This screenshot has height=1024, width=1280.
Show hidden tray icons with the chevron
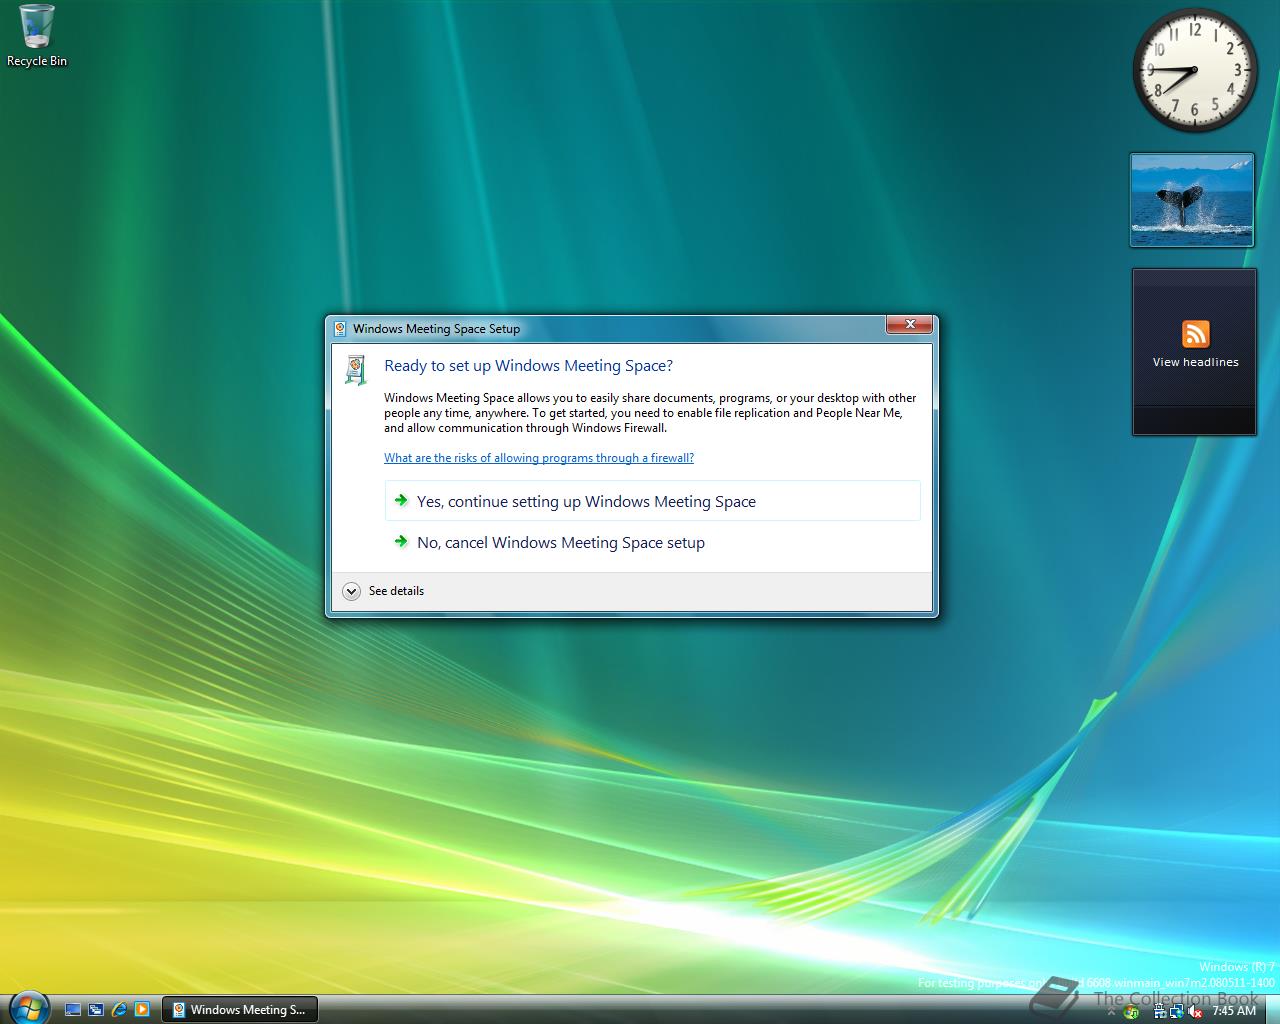(1111, 1011)
